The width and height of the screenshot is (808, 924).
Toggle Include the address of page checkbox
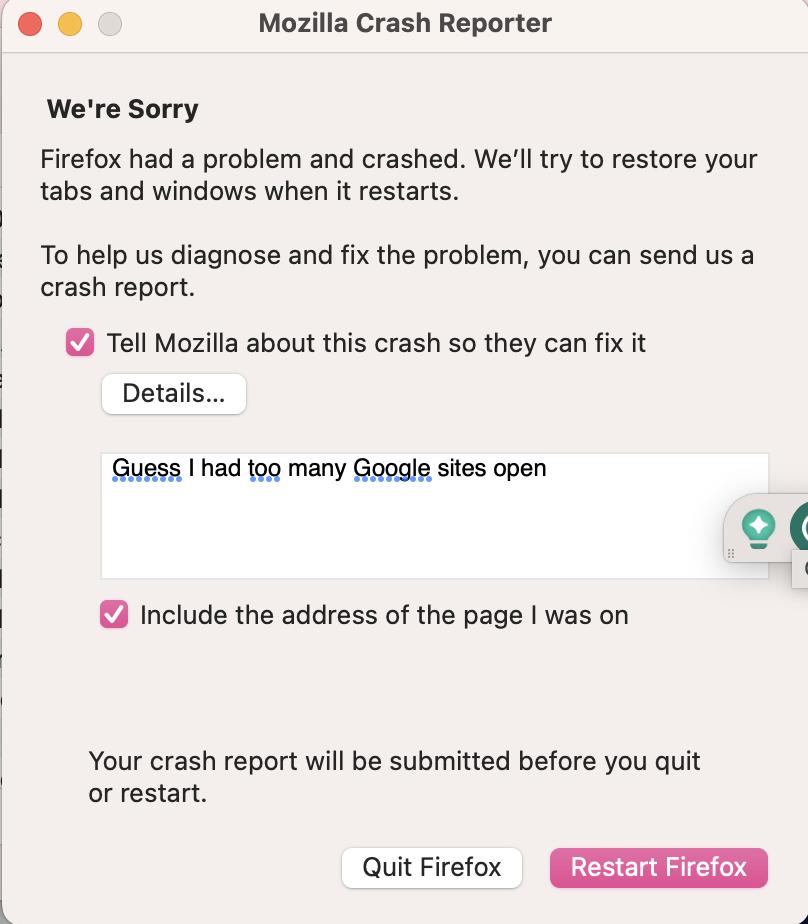pyautogui.click(x=114, y=614)
